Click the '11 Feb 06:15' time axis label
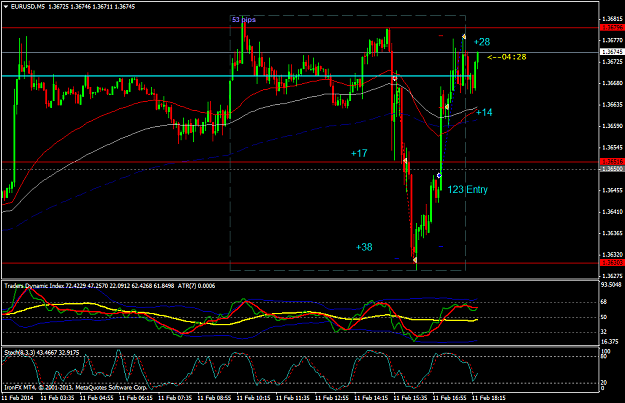 pyautogui.click(x=136, y=398)
